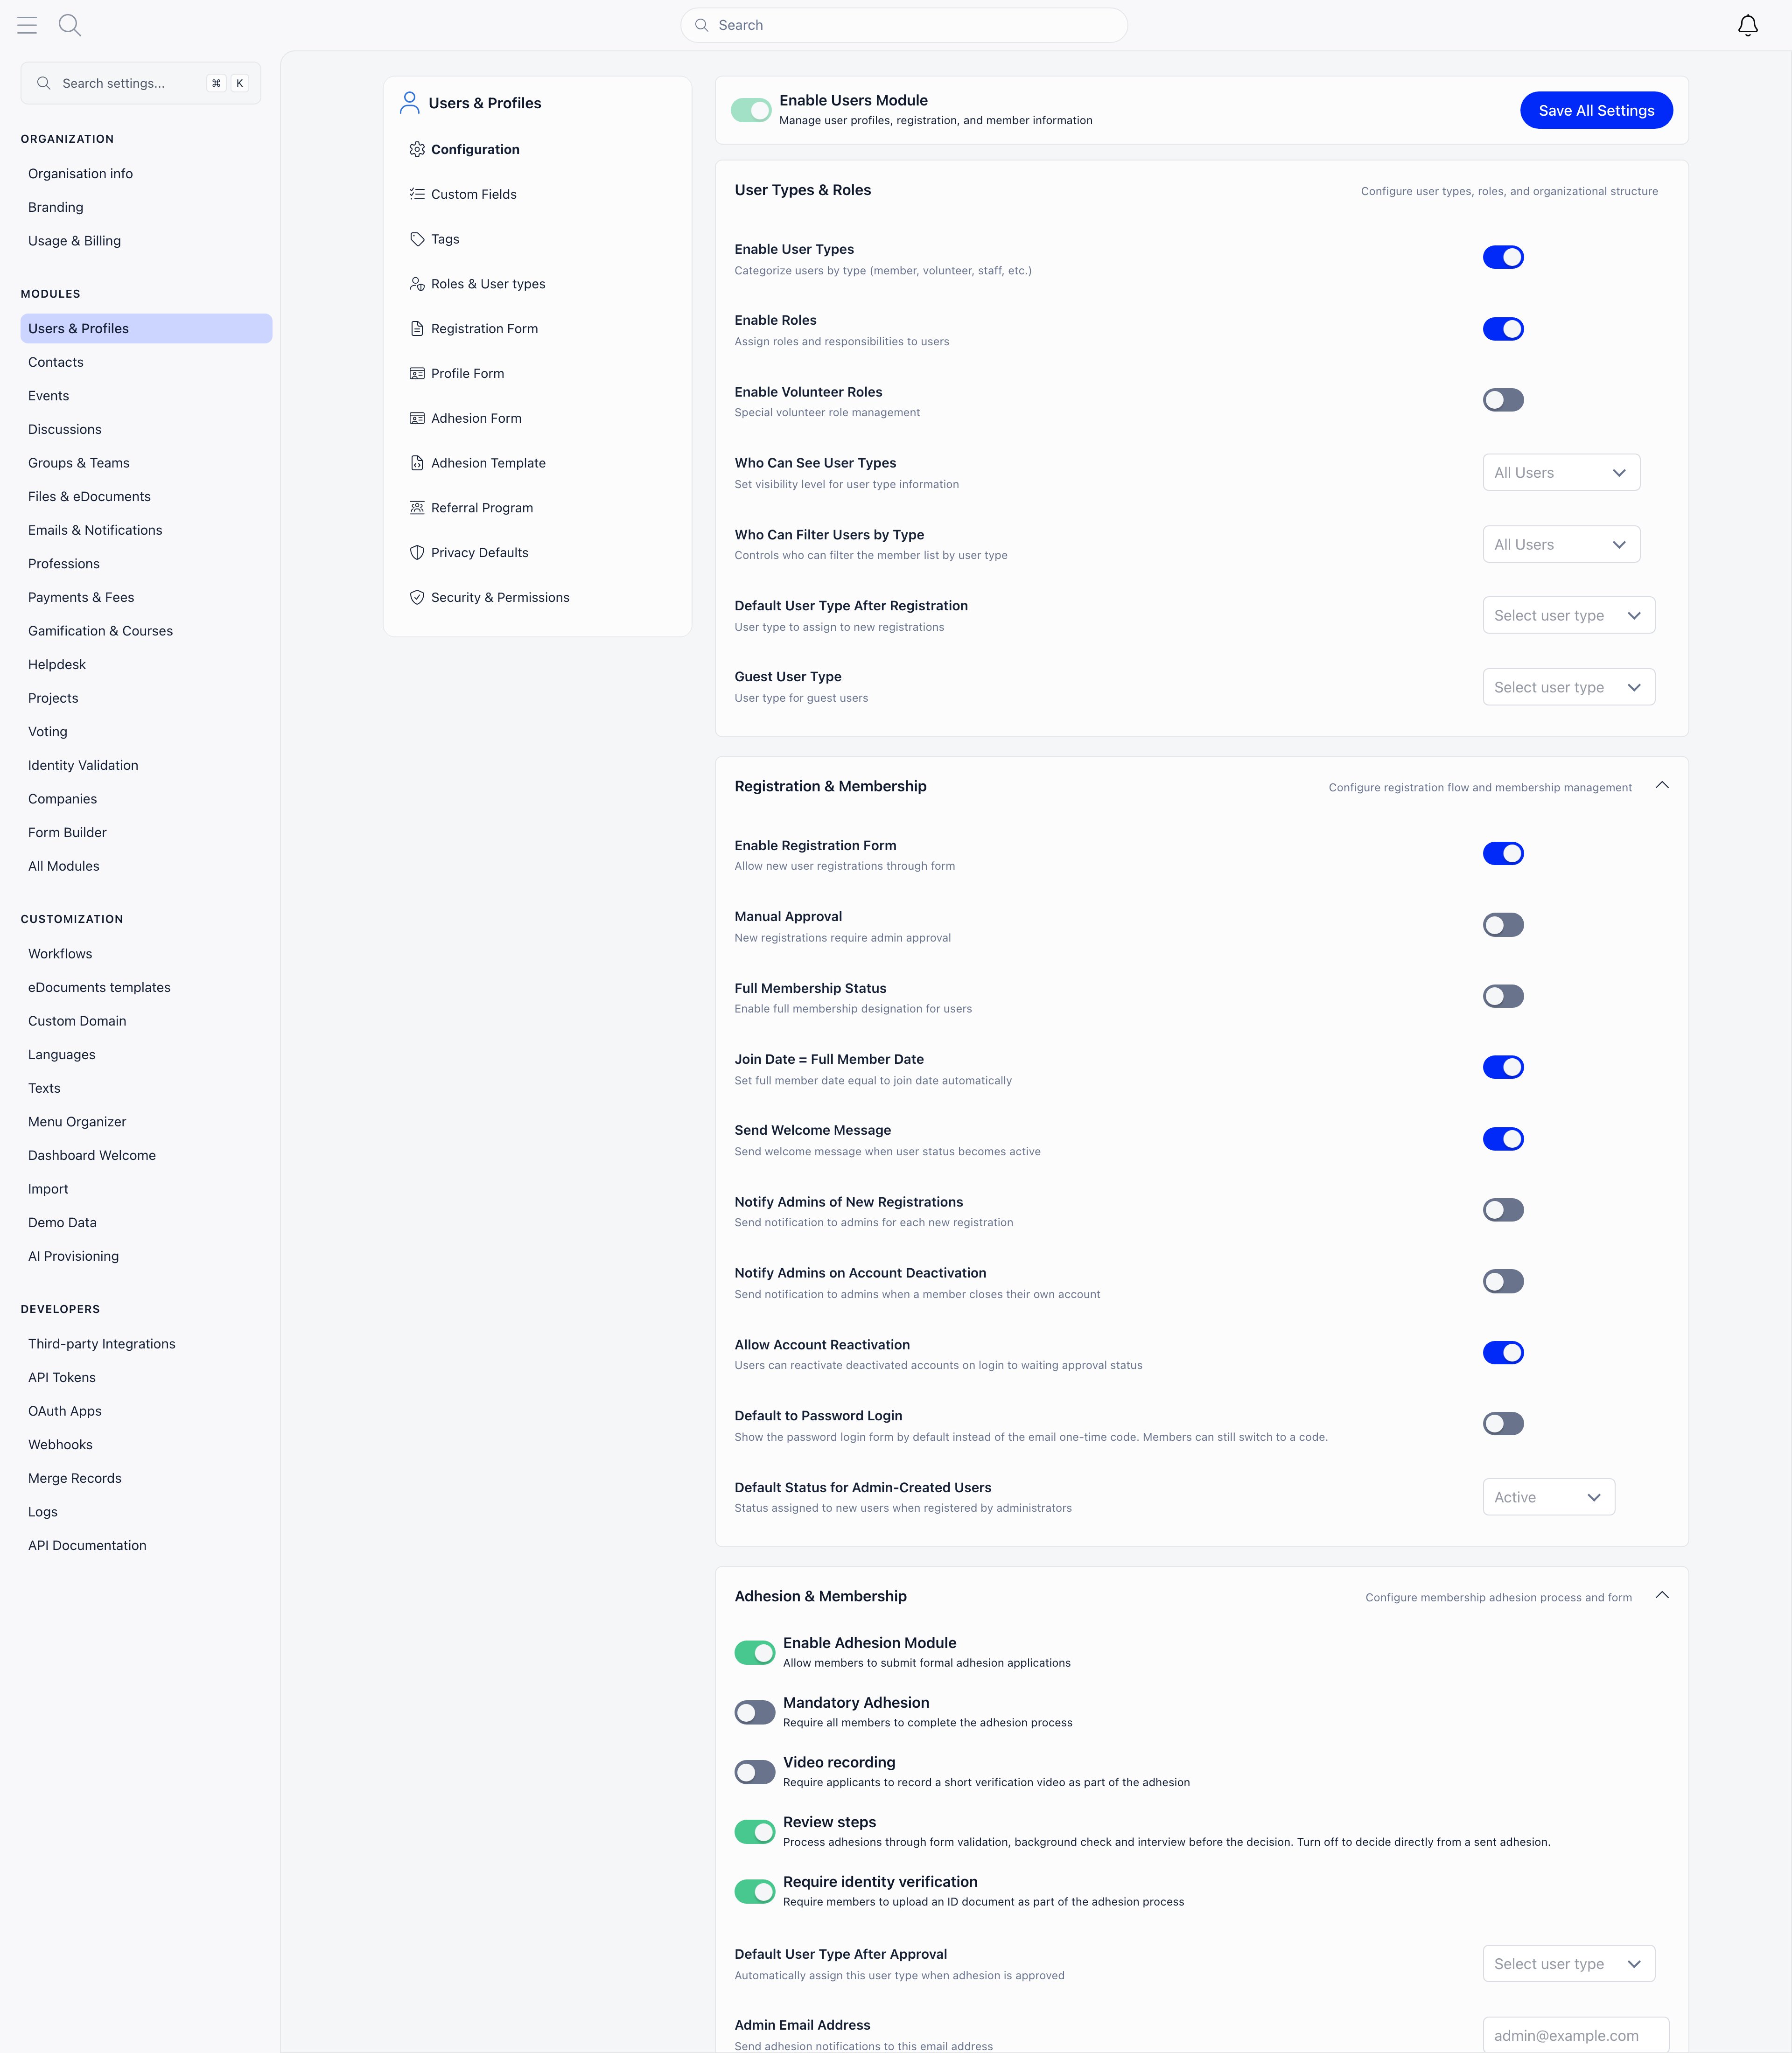The height and width of the screenshot is (2053, 1792).
Task: Toggle Join Date = Full Member Date
Action: [1503, 1067]
